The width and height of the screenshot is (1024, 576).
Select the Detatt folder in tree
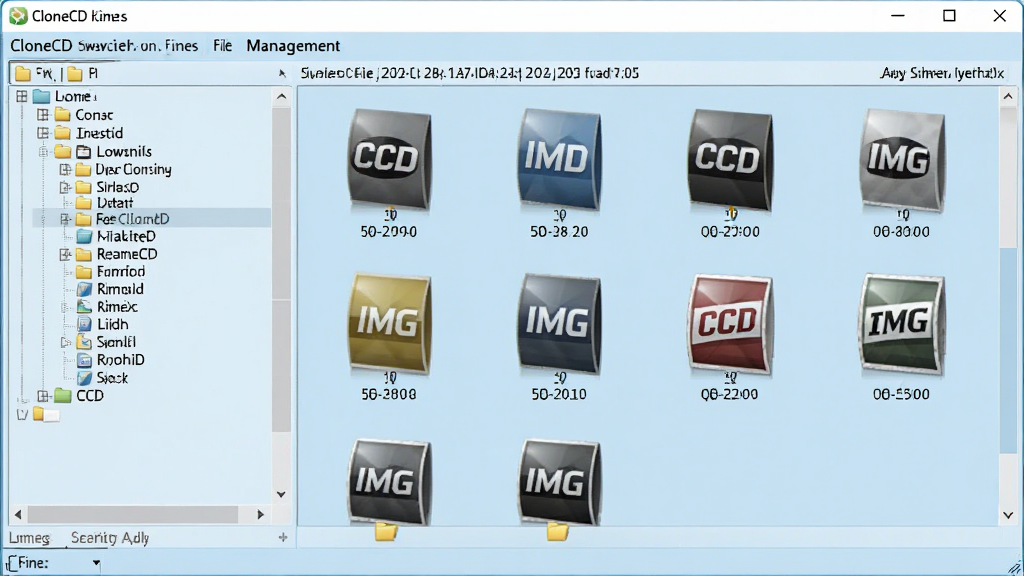115,203
